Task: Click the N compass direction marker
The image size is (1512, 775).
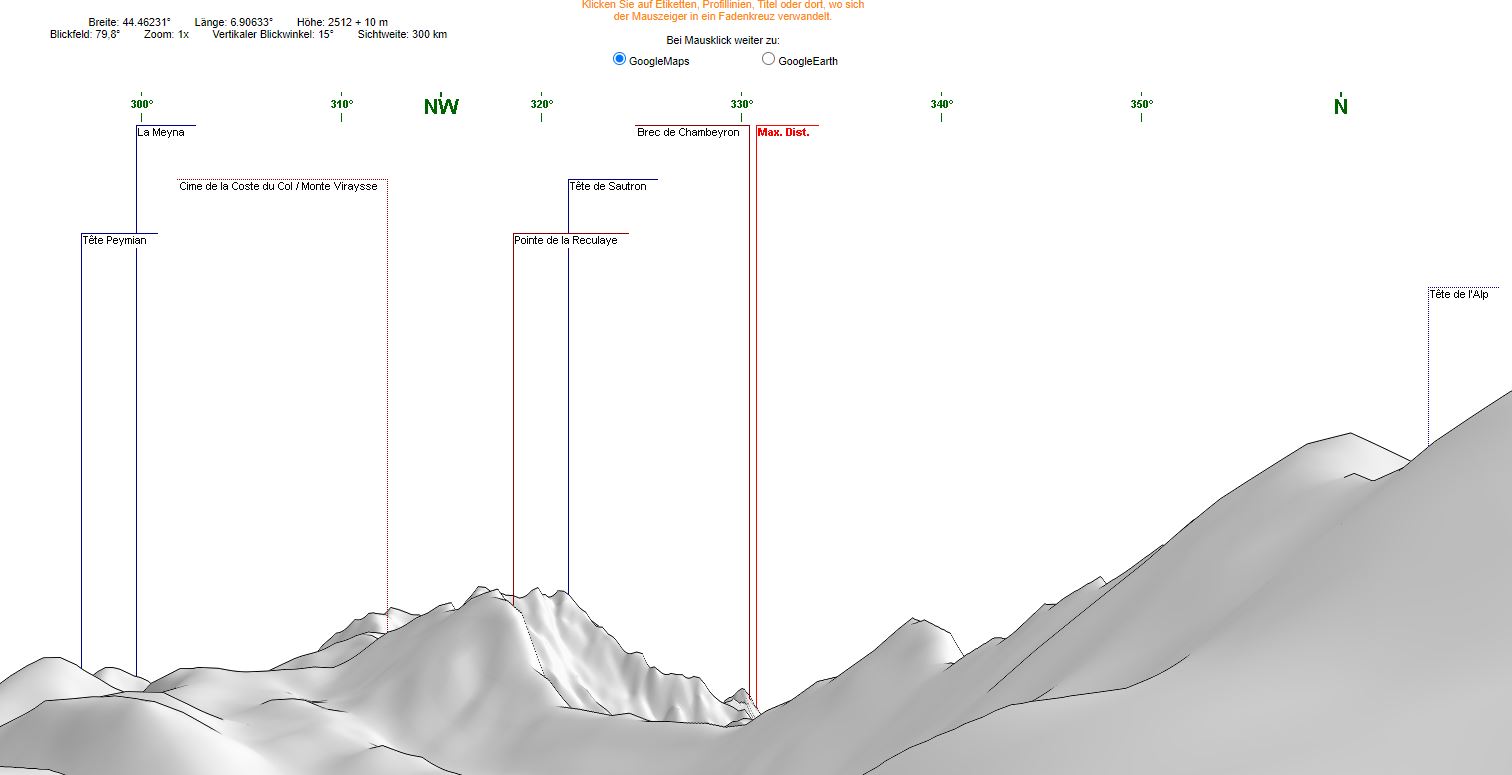Action: click(x=1340, y=107)
